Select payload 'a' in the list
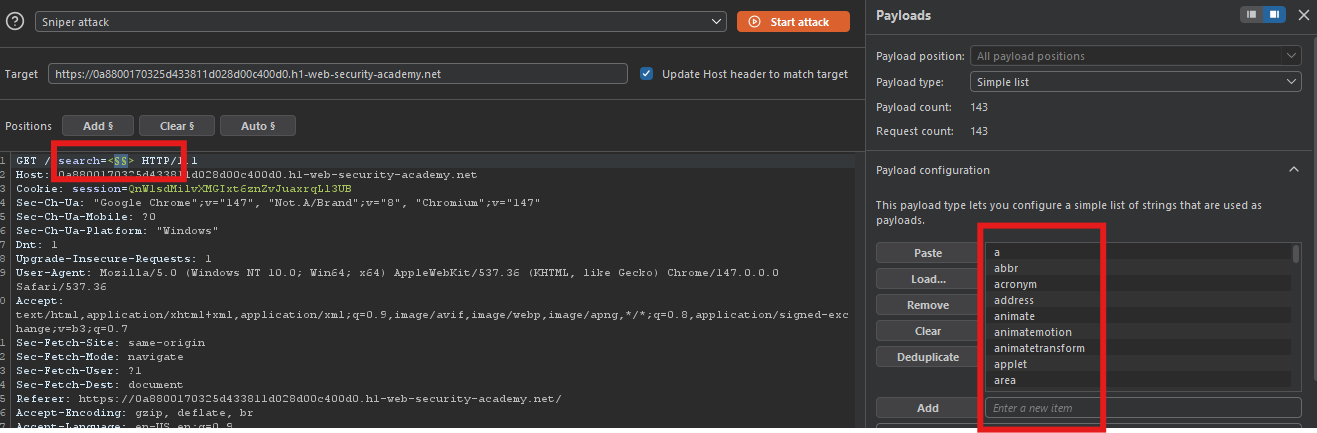This screenshot has width=1317, height=433. 1138,253
